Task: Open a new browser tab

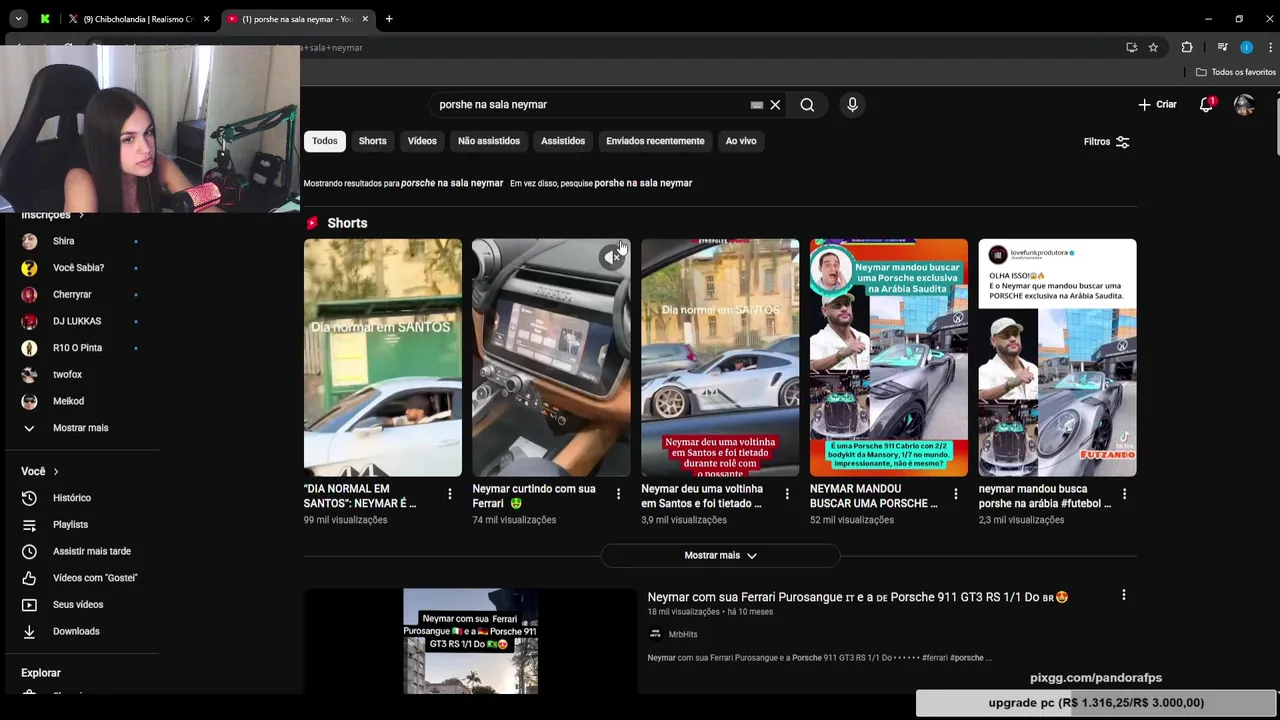Action: [x=389, y=19]
